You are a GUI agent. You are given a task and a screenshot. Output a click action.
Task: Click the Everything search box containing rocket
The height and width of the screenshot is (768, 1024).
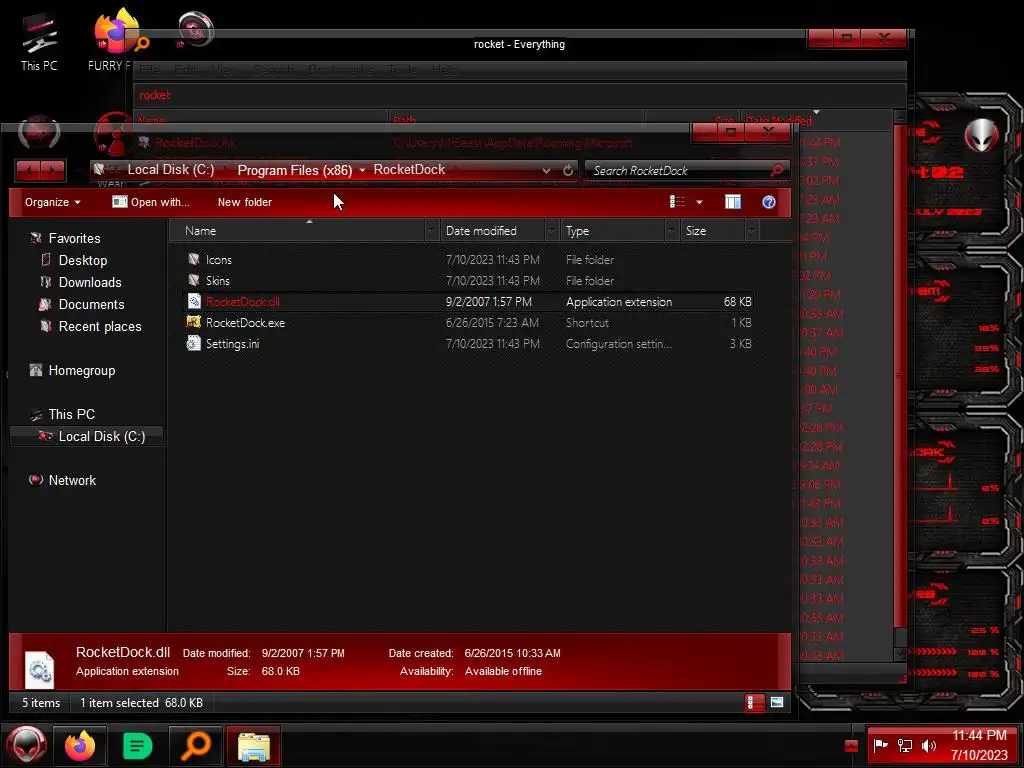point(519,95)
